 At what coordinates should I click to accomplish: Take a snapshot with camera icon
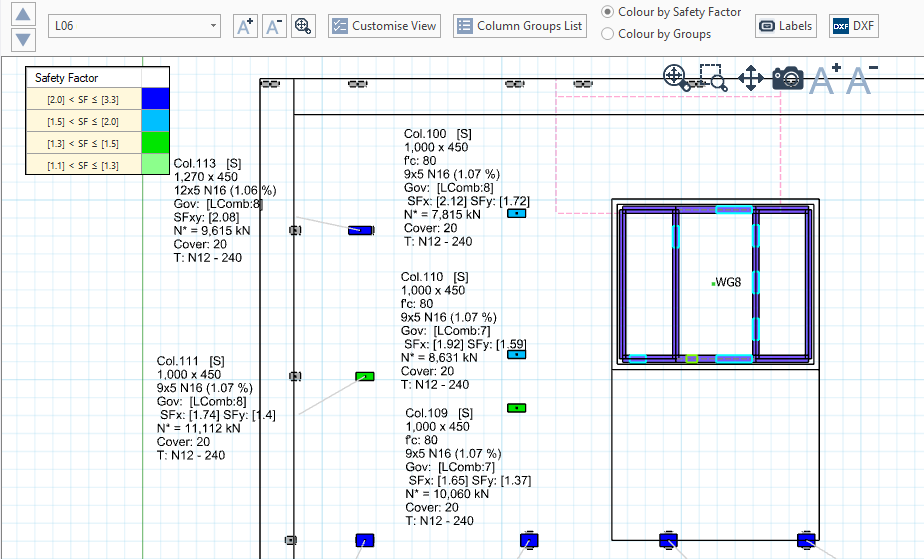(x=788, y=78)
